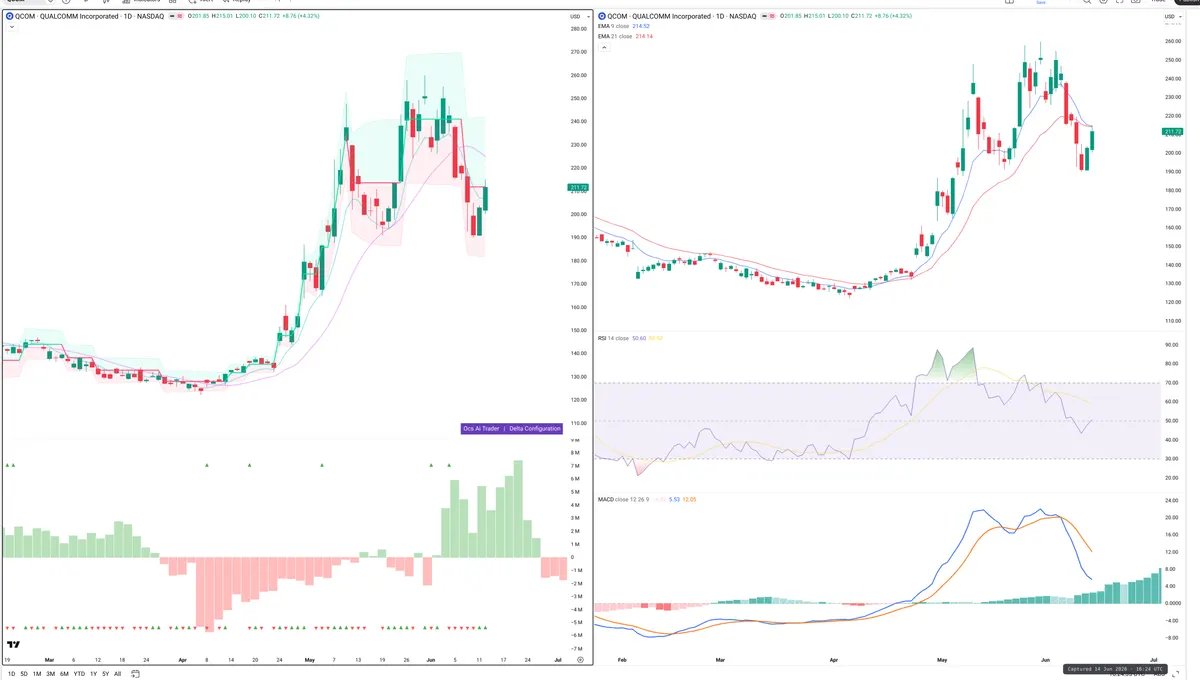Image resolution: width=1200 pixels, height=680 pixels.
Task: Click the 280.00 level on left price axis
Action: (578, 28)
